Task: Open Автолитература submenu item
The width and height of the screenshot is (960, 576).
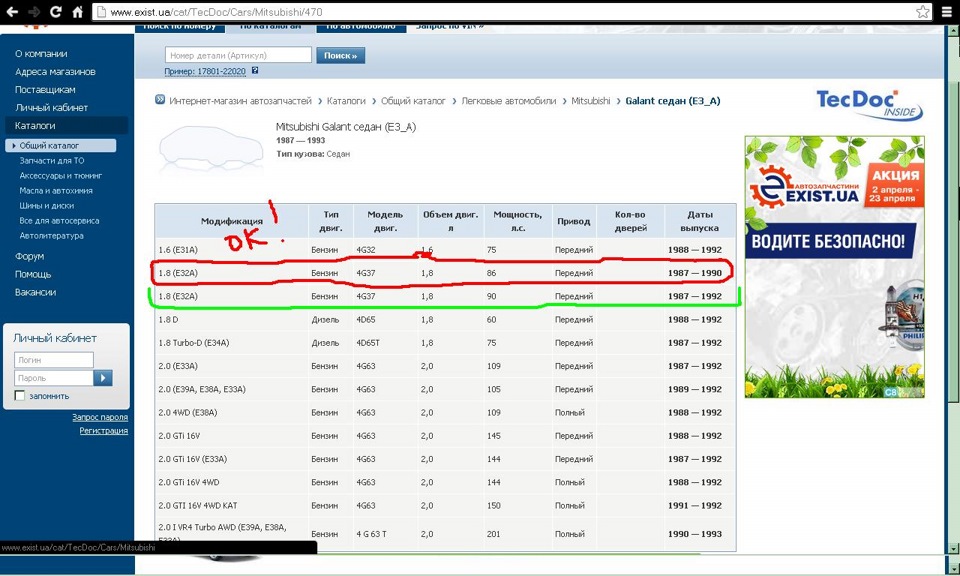Action: point(51,236)
